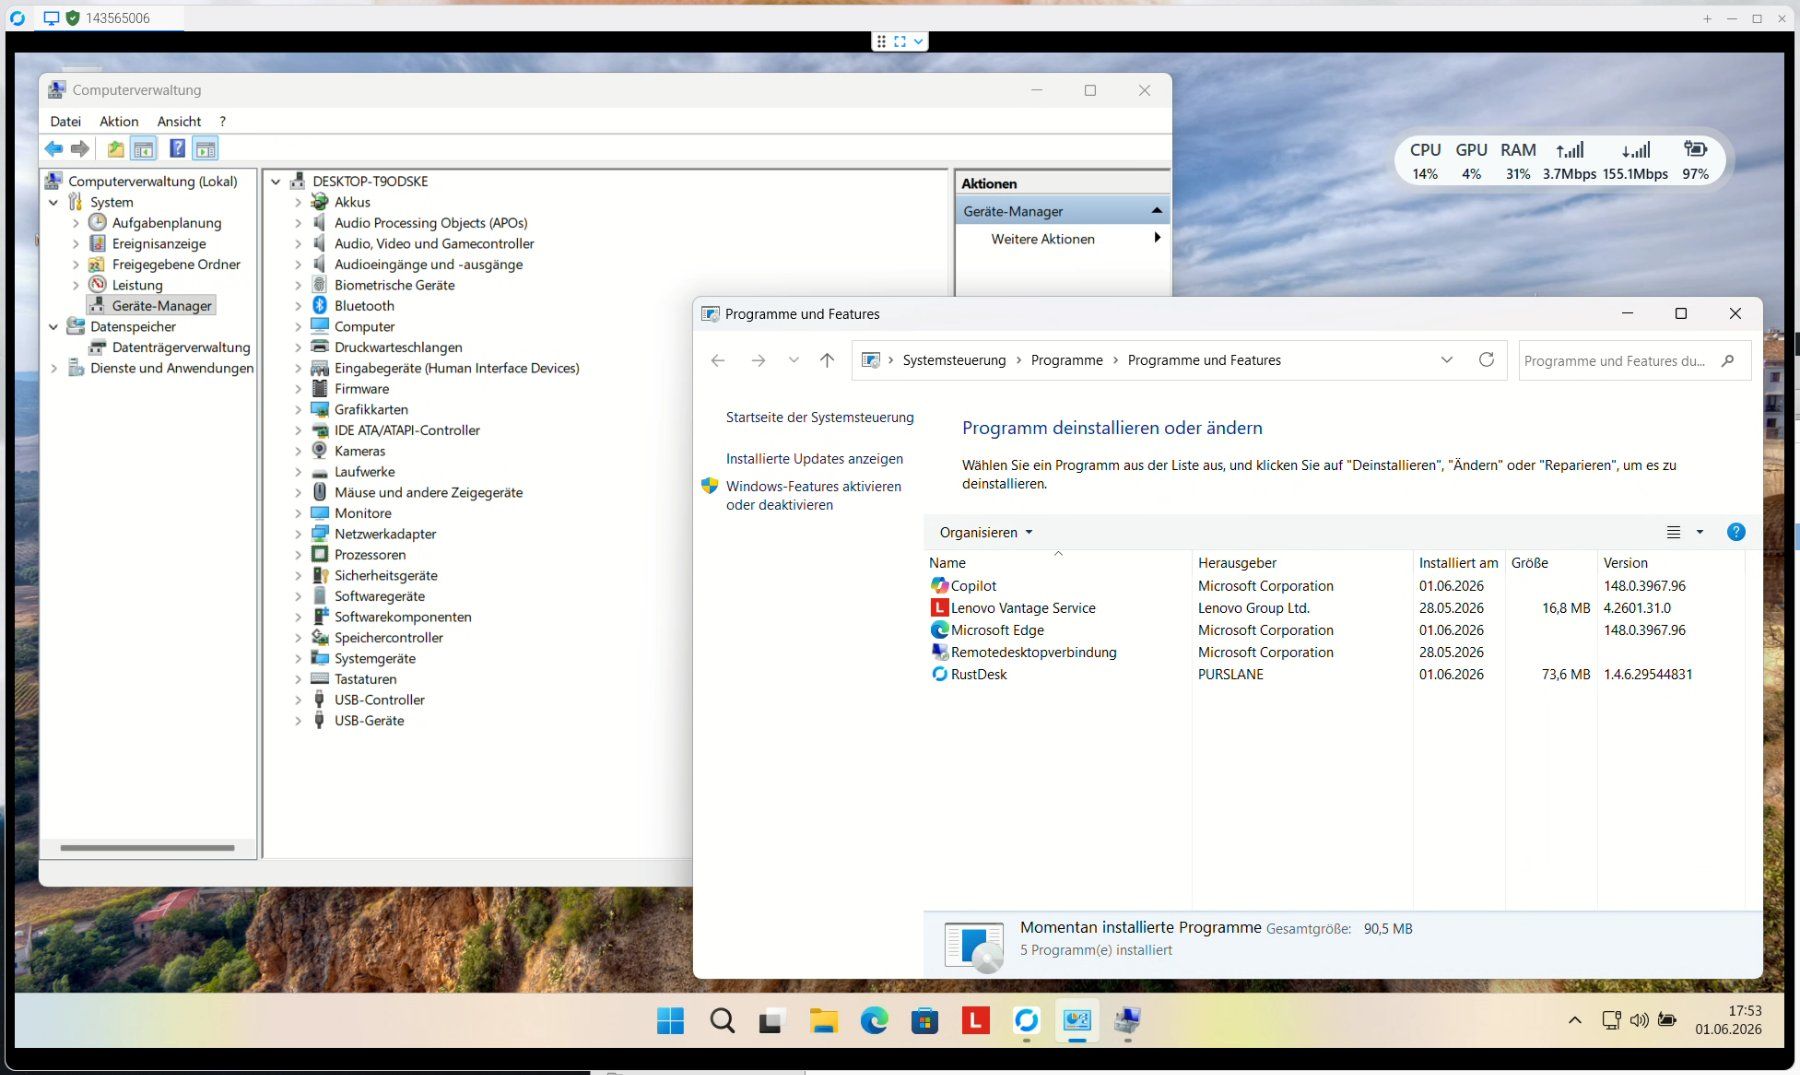
Task: Click the Netzwerkadapter device icon
Action: tap(320, 534)
